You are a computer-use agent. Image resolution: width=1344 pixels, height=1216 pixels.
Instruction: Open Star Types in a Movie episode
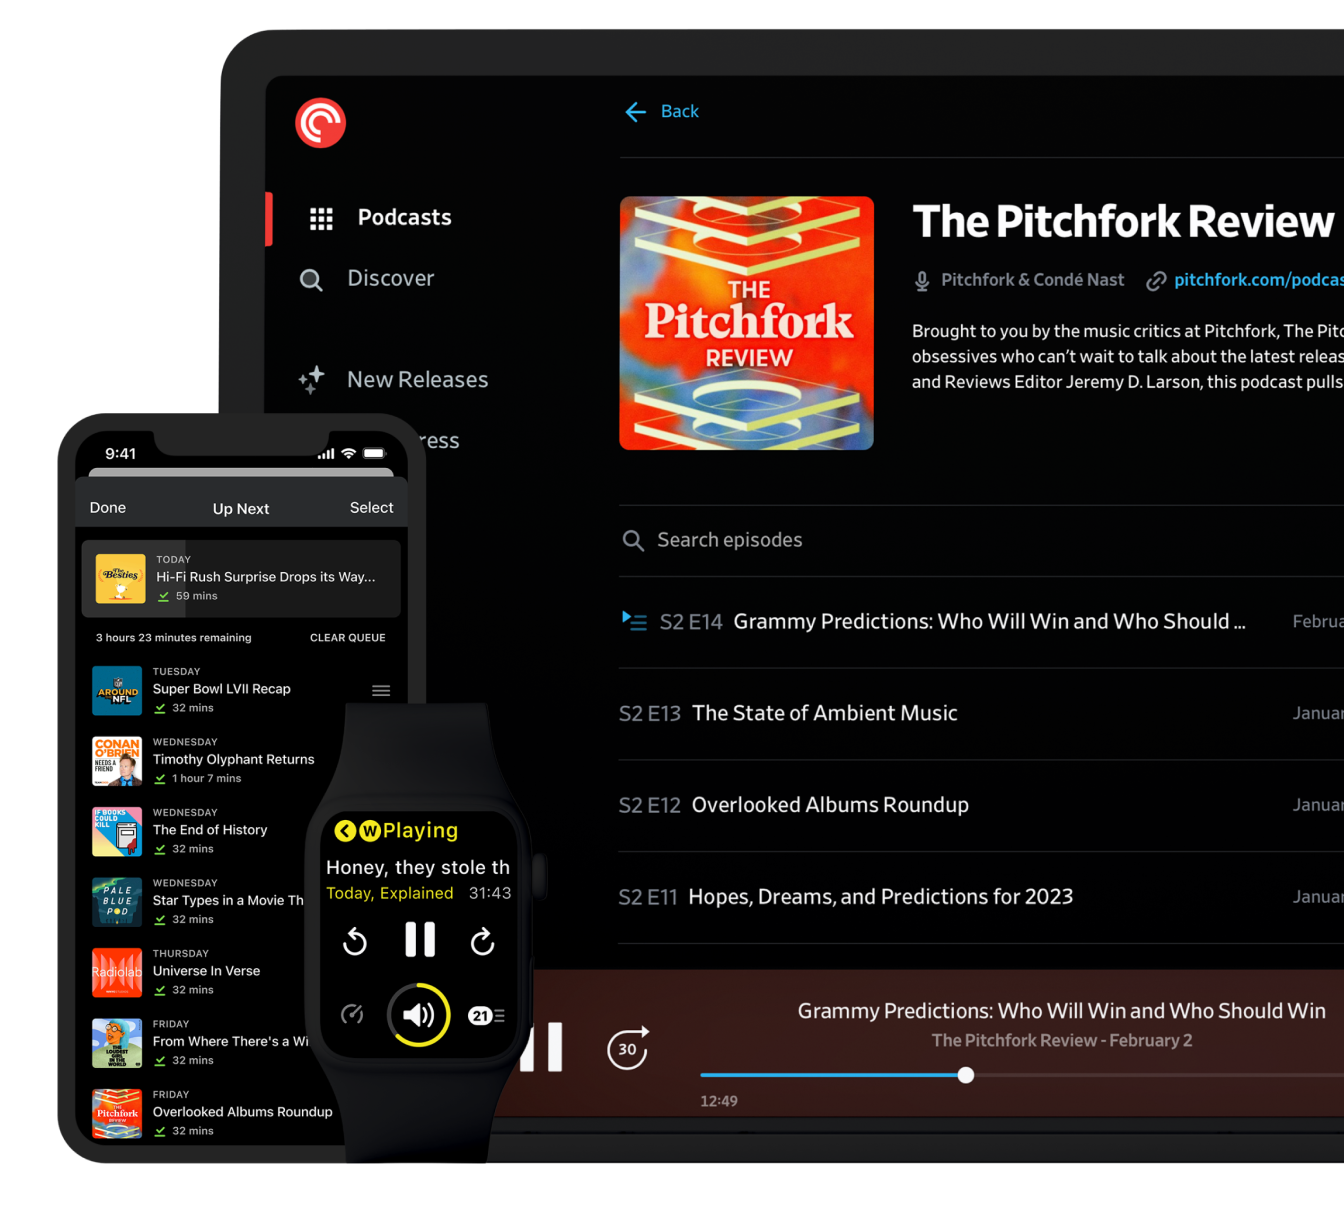click(228, 901)
